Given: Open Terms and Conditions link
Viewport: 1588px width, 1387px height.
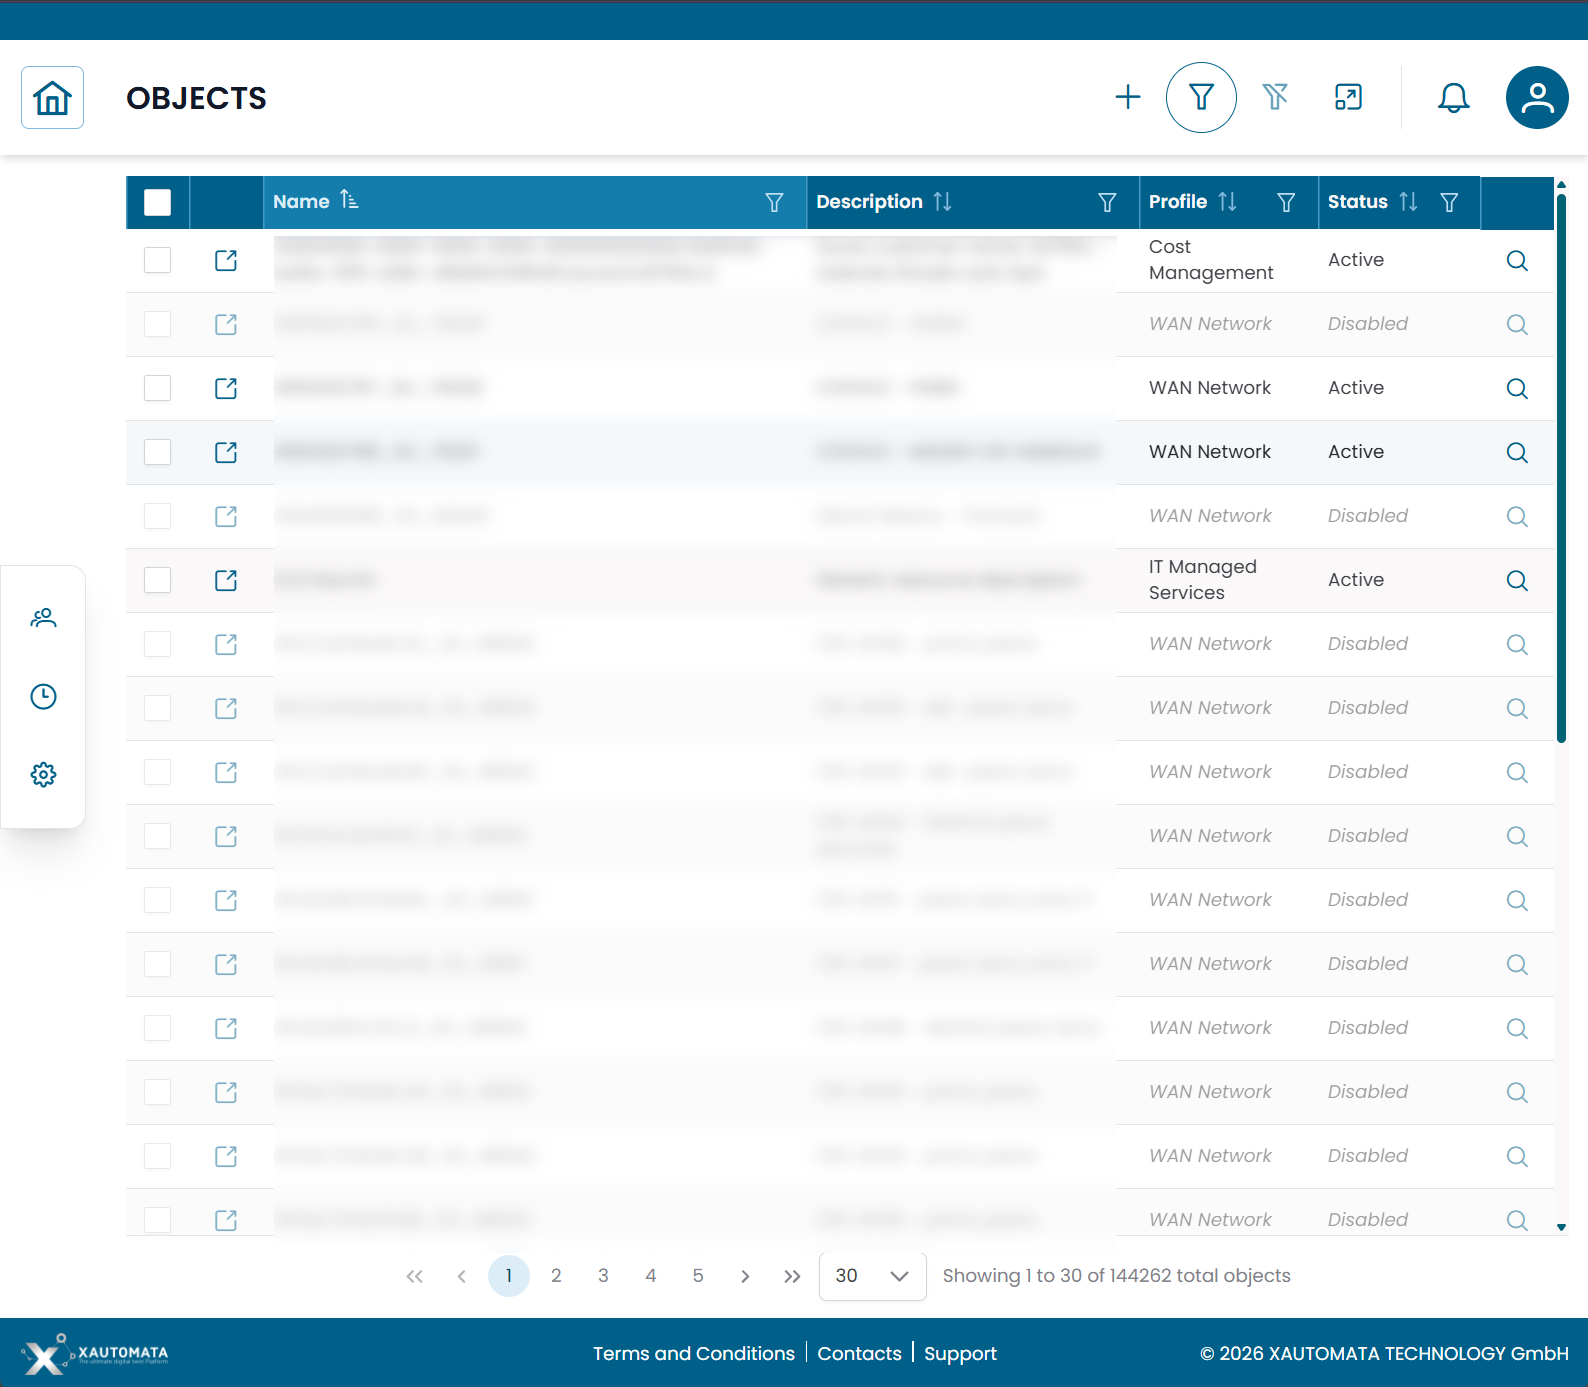Looking at the screenshot, I should coord(694,1353).
